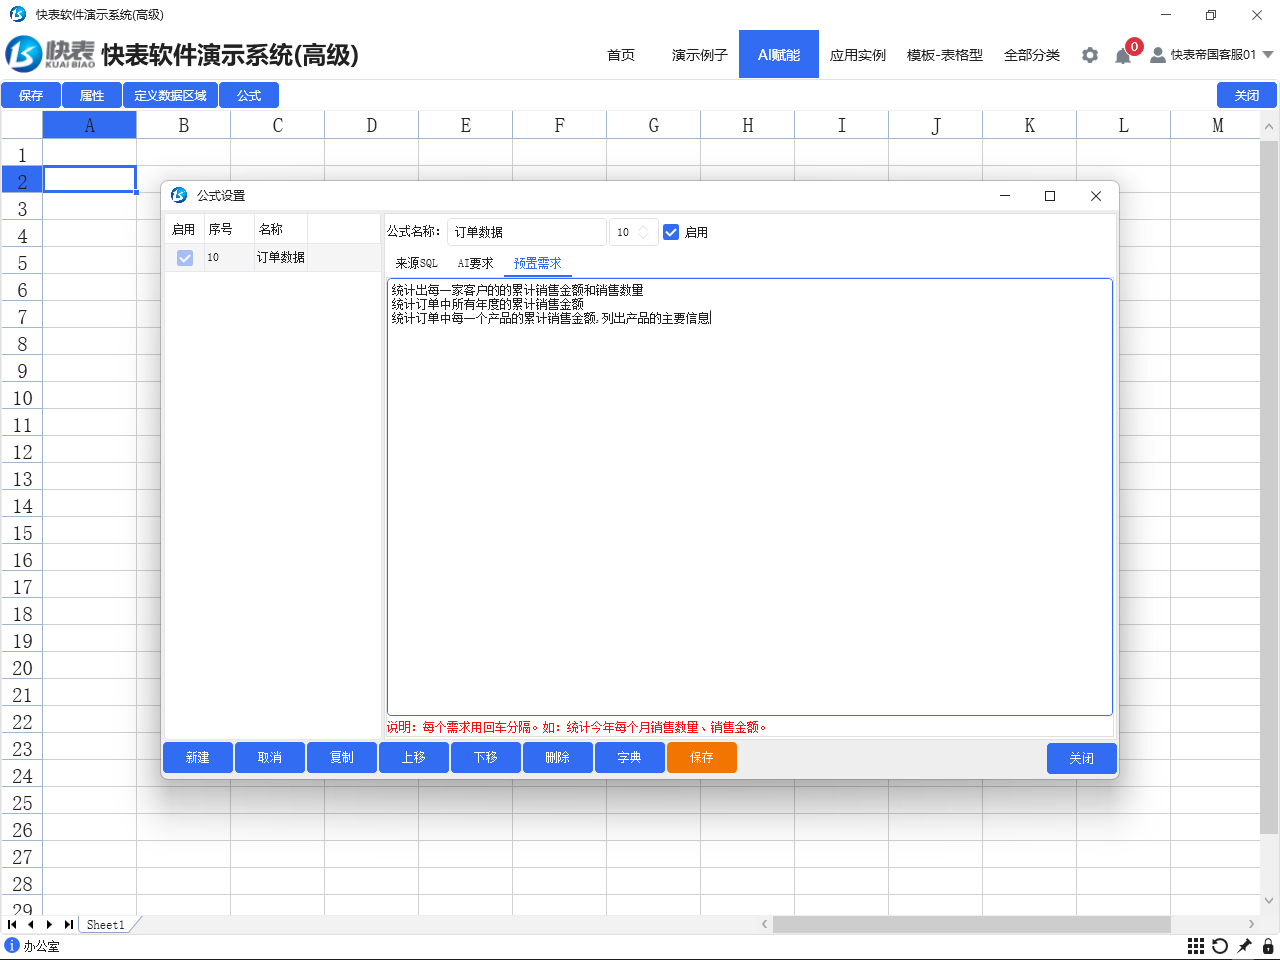Go to previous sheet navigation arrow
This screenshot has width=1280, height=960.
(x=31, y=925)
